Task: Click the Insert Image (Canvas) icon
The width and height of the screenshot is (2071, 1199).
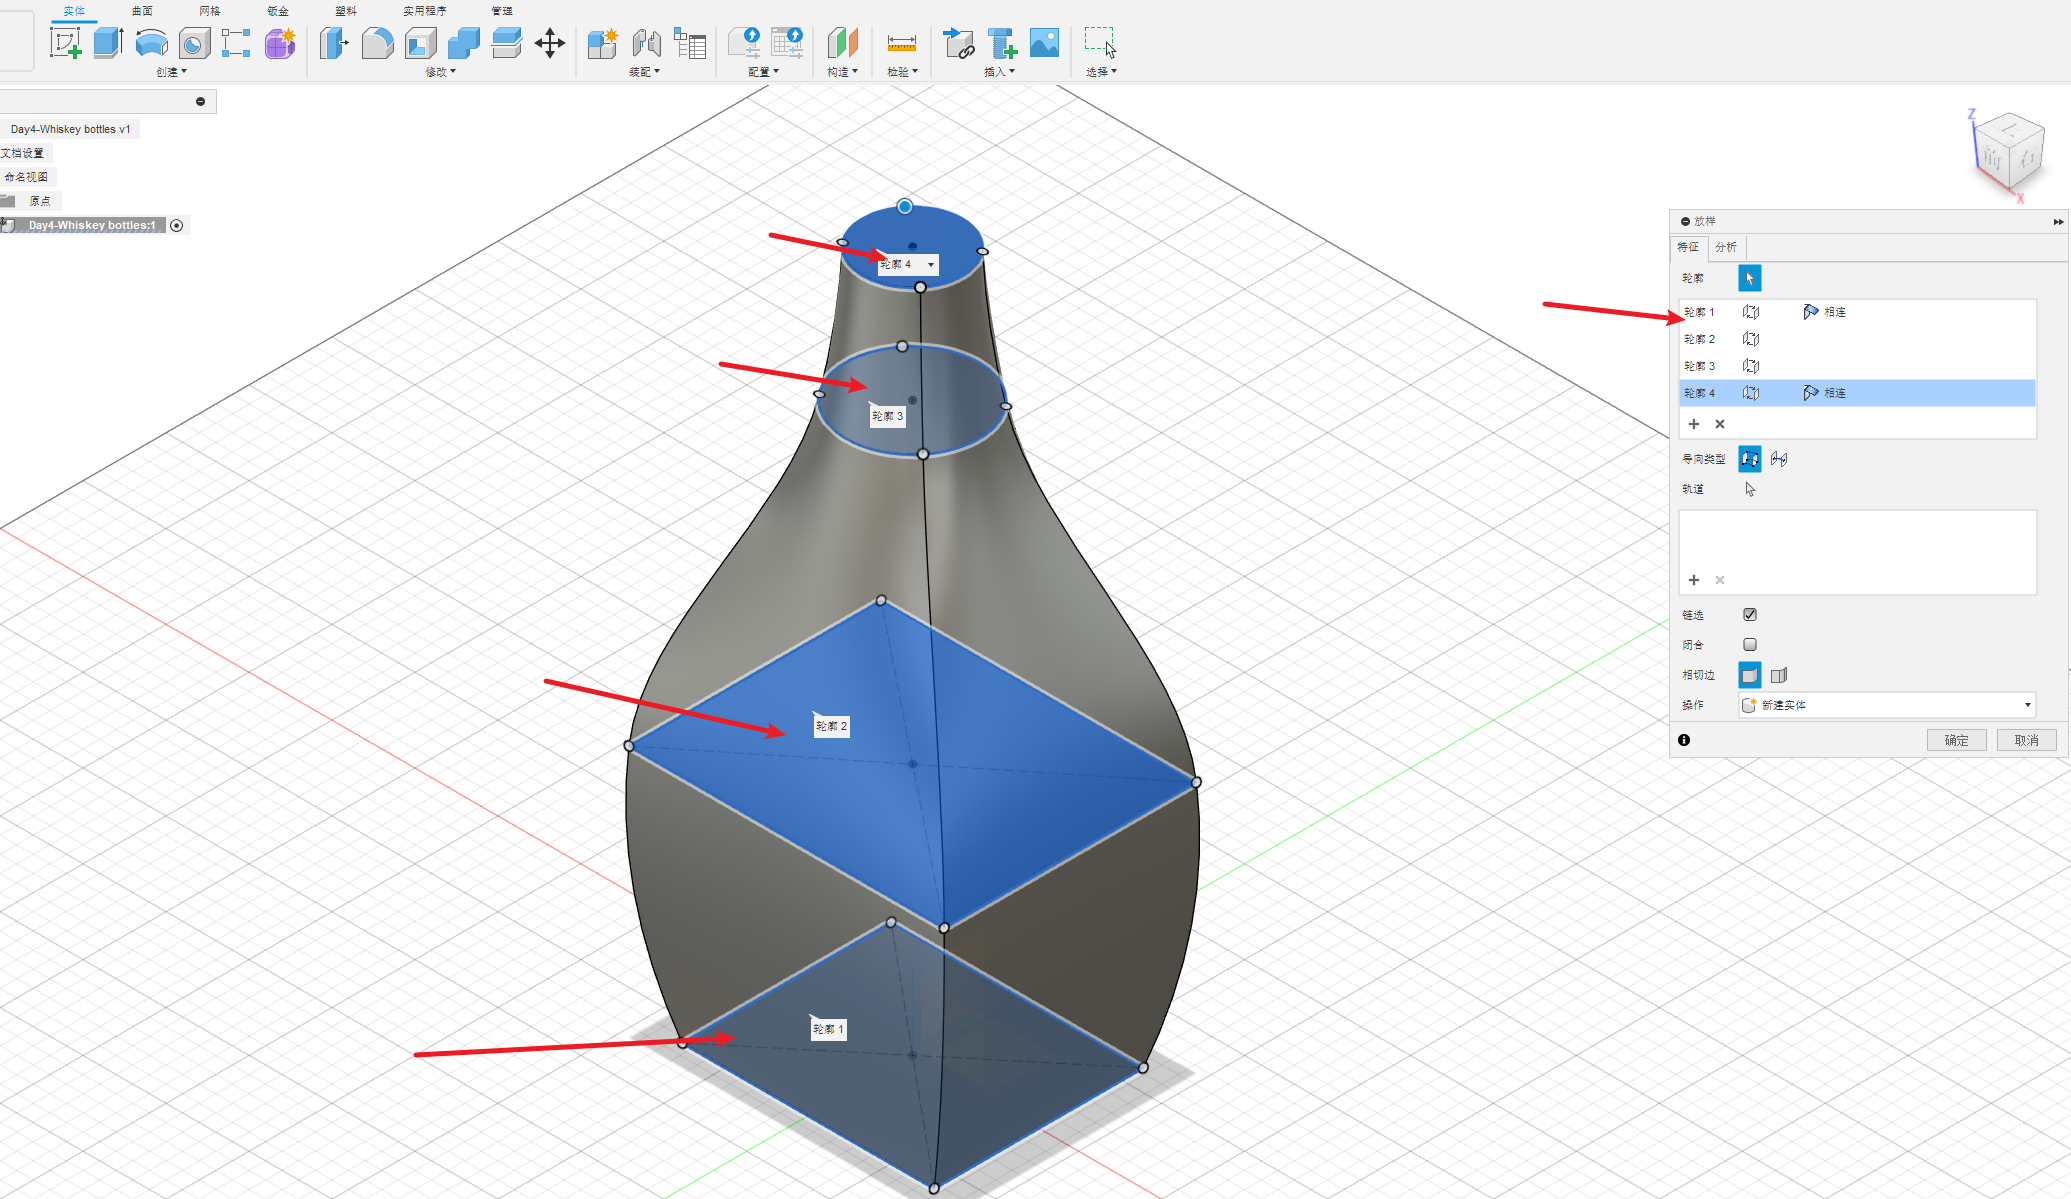Action: pyautogui.click(x=1044, y=43)
